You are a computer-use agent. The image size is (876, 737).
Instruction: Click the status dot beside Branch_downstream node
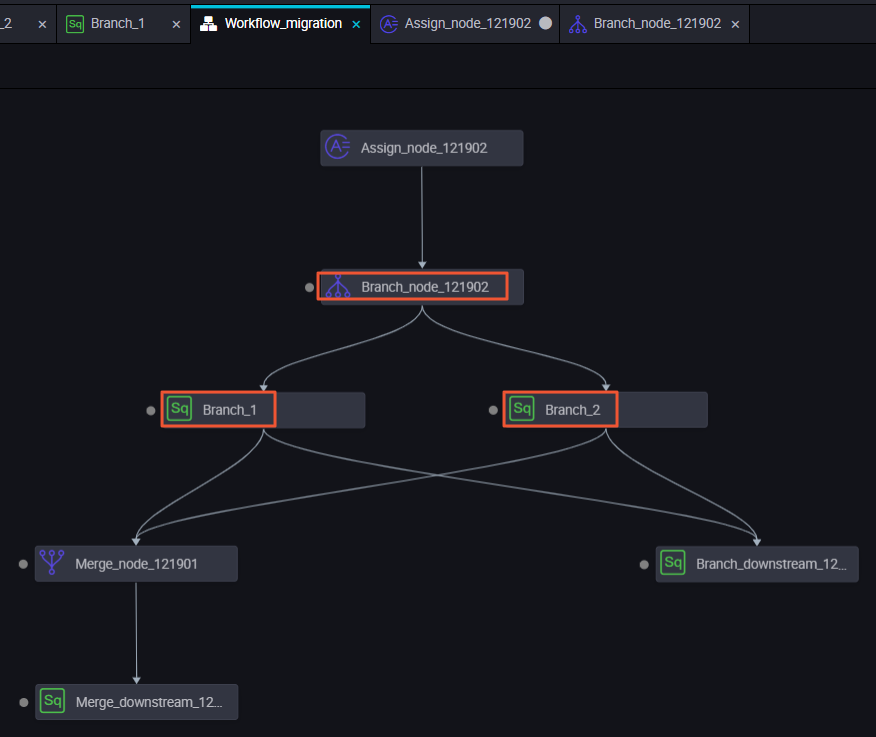[644, 565]
